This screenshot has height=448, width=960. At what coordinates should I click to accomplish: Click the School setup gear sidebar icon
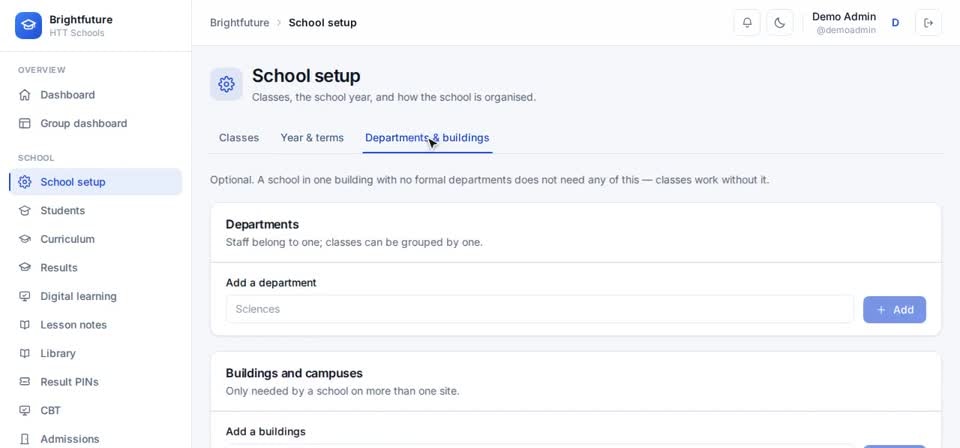point(24,182)
